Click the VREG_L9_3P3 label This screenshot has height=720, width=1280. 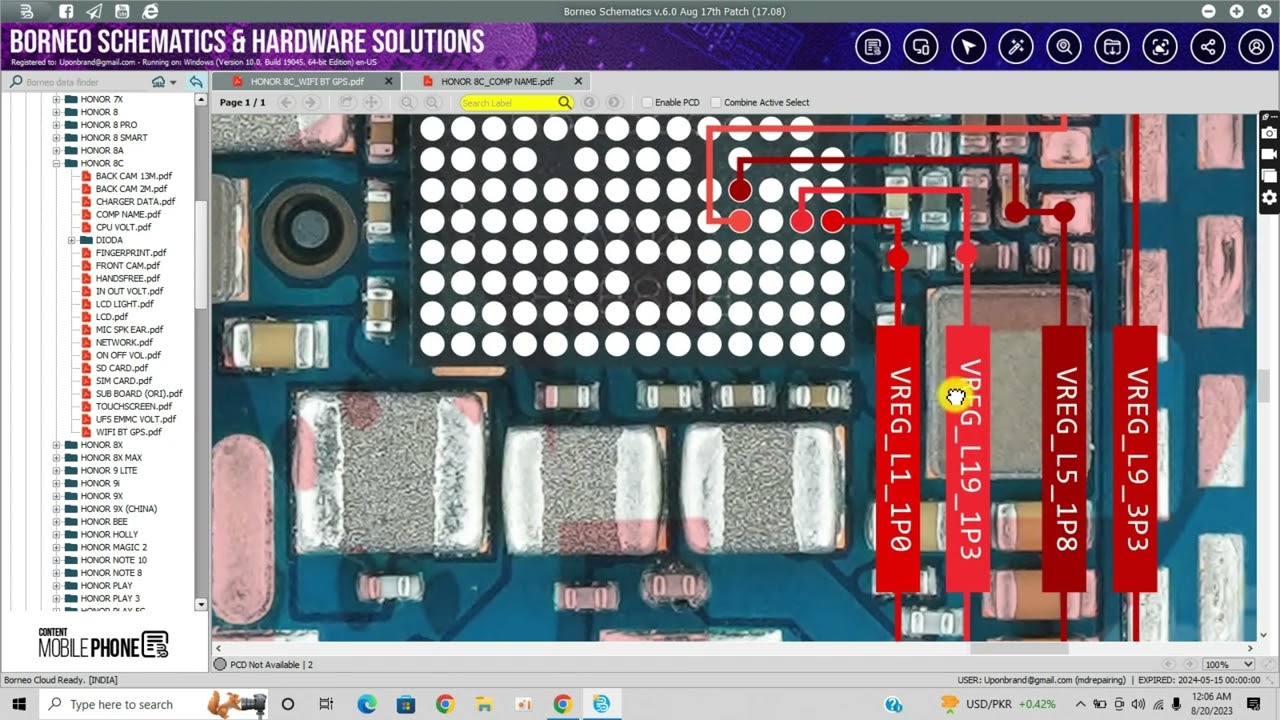(1135, 459)
